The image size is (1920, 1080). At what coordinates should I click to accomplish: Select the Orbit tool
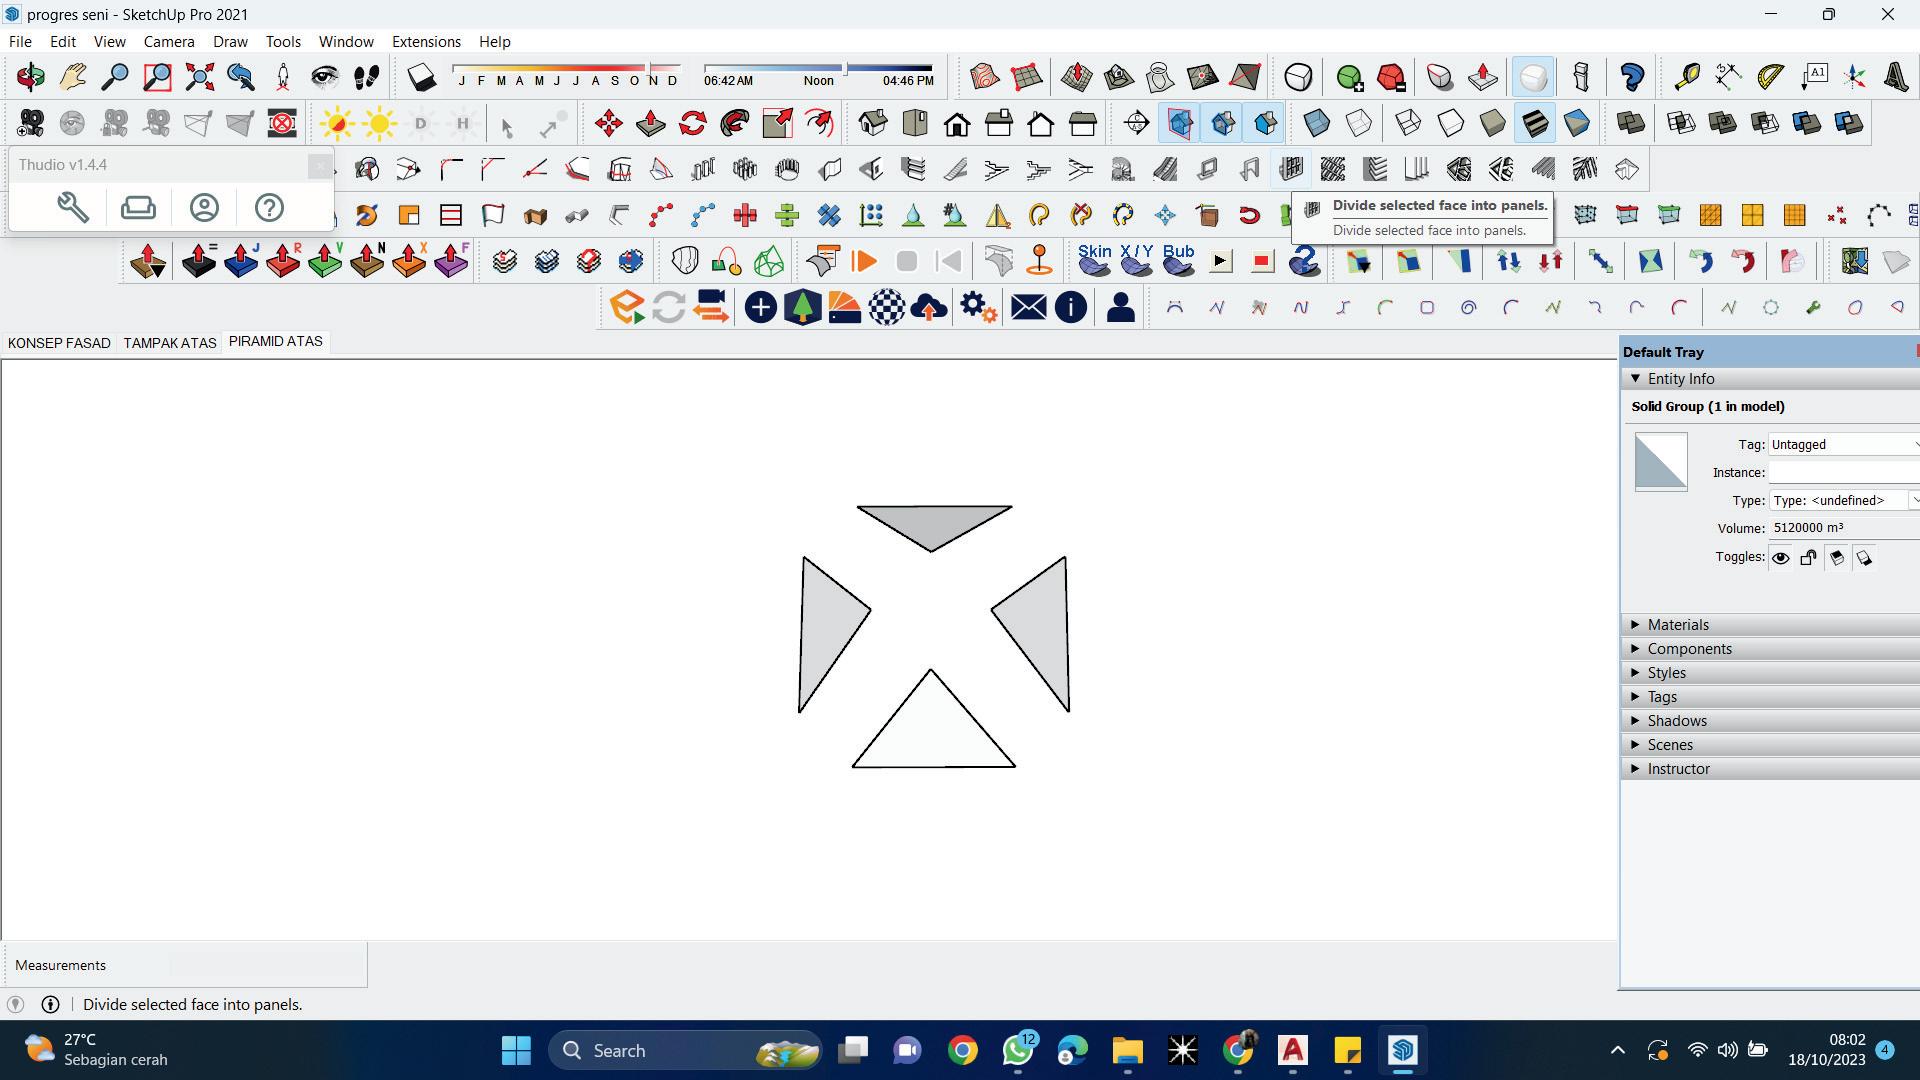tap(30, 77)
